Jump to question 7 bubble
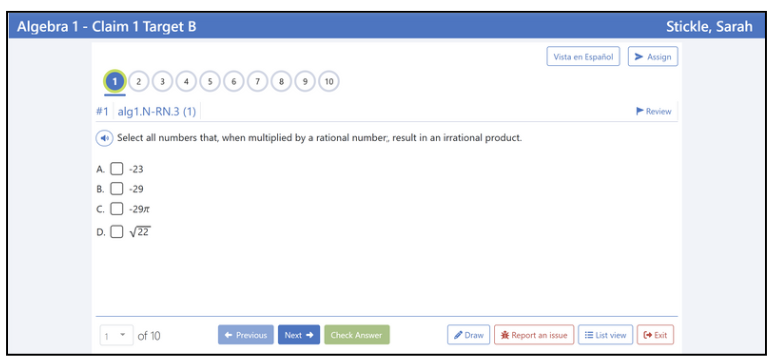Viewport: 774px width, 362px height. [x=257, y=82]
